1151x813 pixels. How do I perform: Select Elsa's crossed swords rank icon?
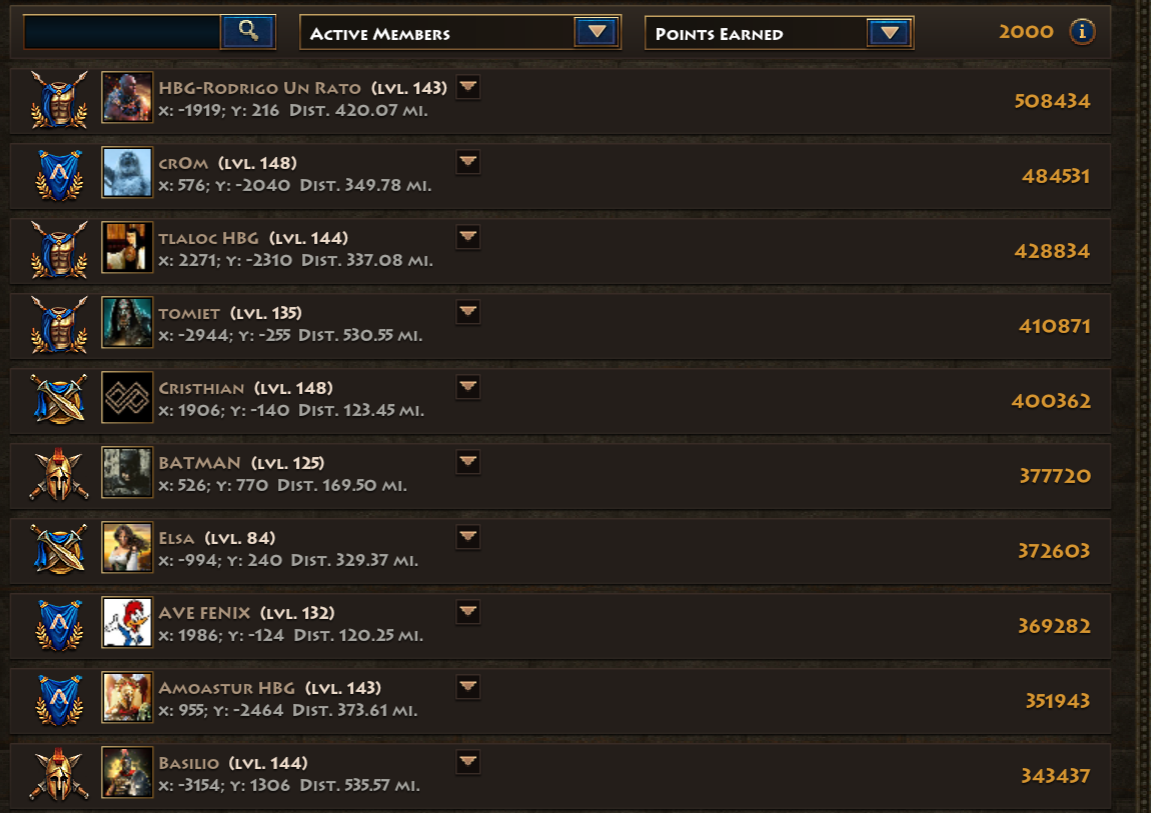[x=59, y=549]
